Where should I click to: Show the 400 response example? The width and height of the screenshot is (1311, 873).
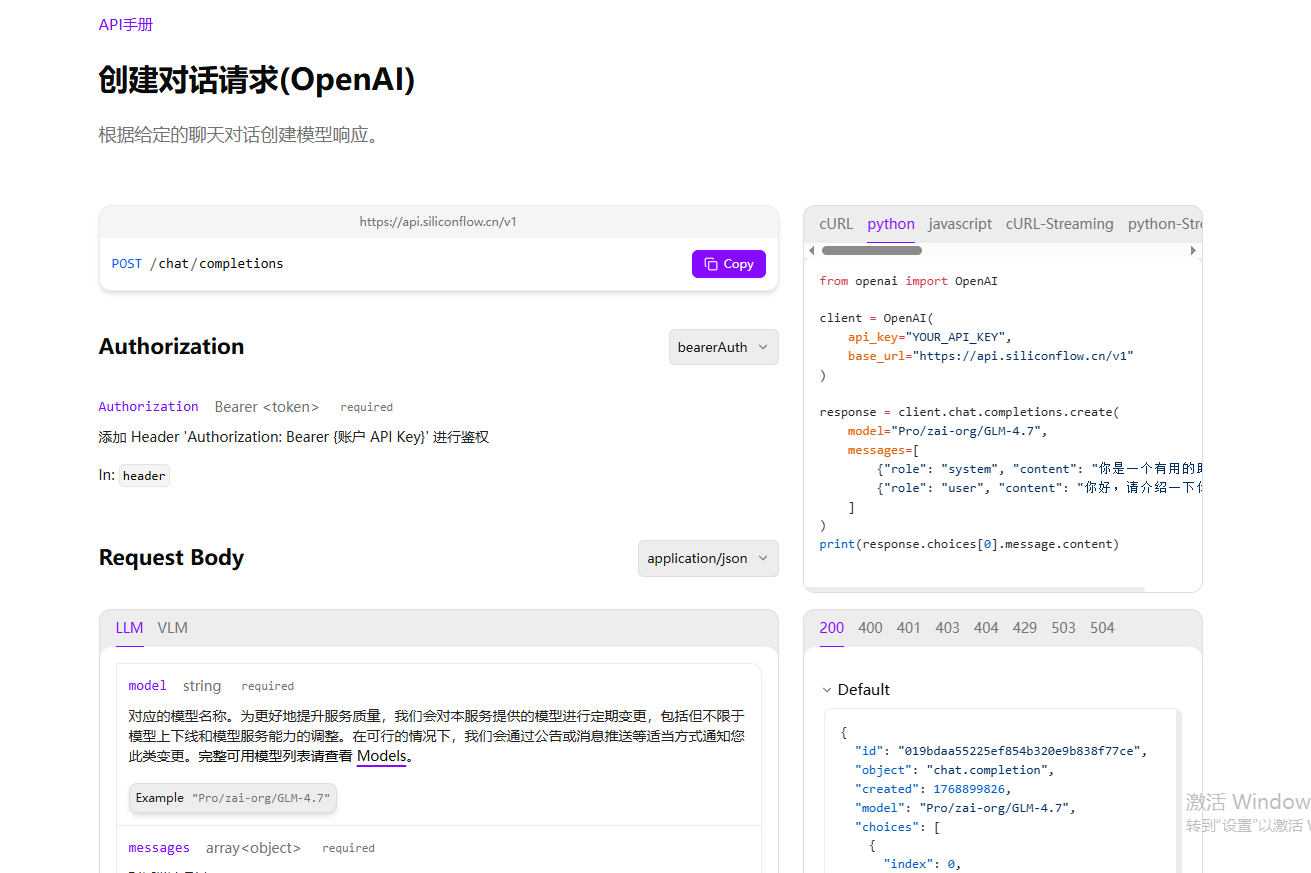(x=870, y=628)
